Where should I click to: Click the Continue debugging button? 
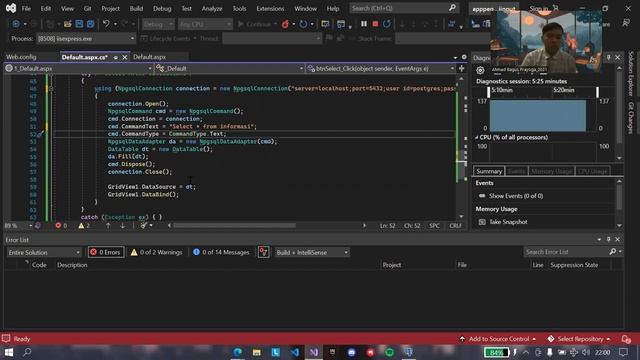[254, 24]
